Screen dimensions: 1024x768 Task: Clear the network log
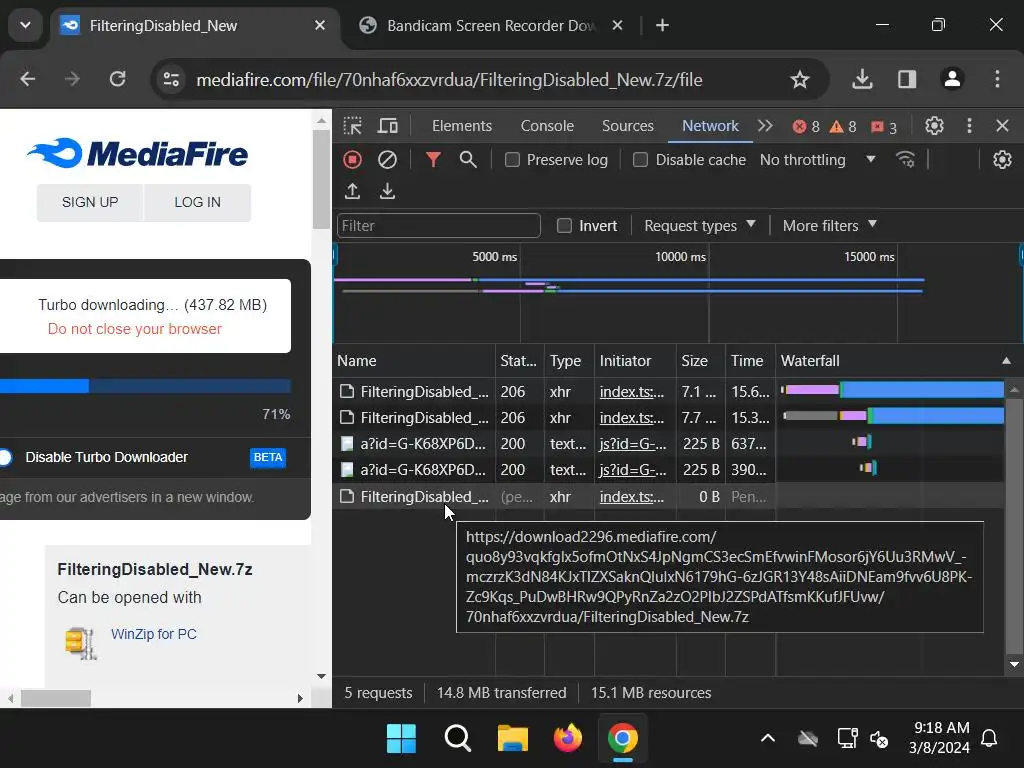pos(387,159)
